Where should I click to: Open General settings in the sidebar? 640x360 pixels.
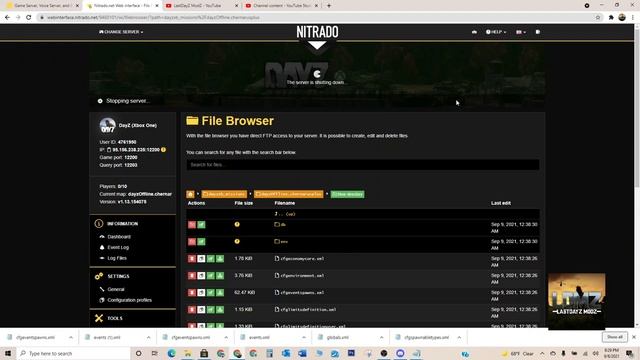[116, 289]
